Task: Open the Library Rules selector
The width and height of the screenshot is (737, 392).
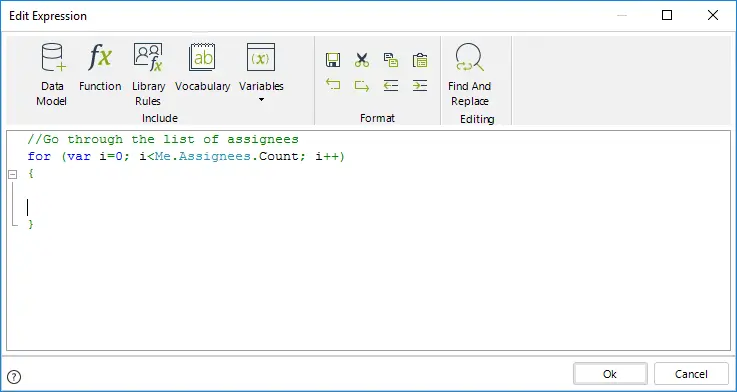Action: click(148, 74)
